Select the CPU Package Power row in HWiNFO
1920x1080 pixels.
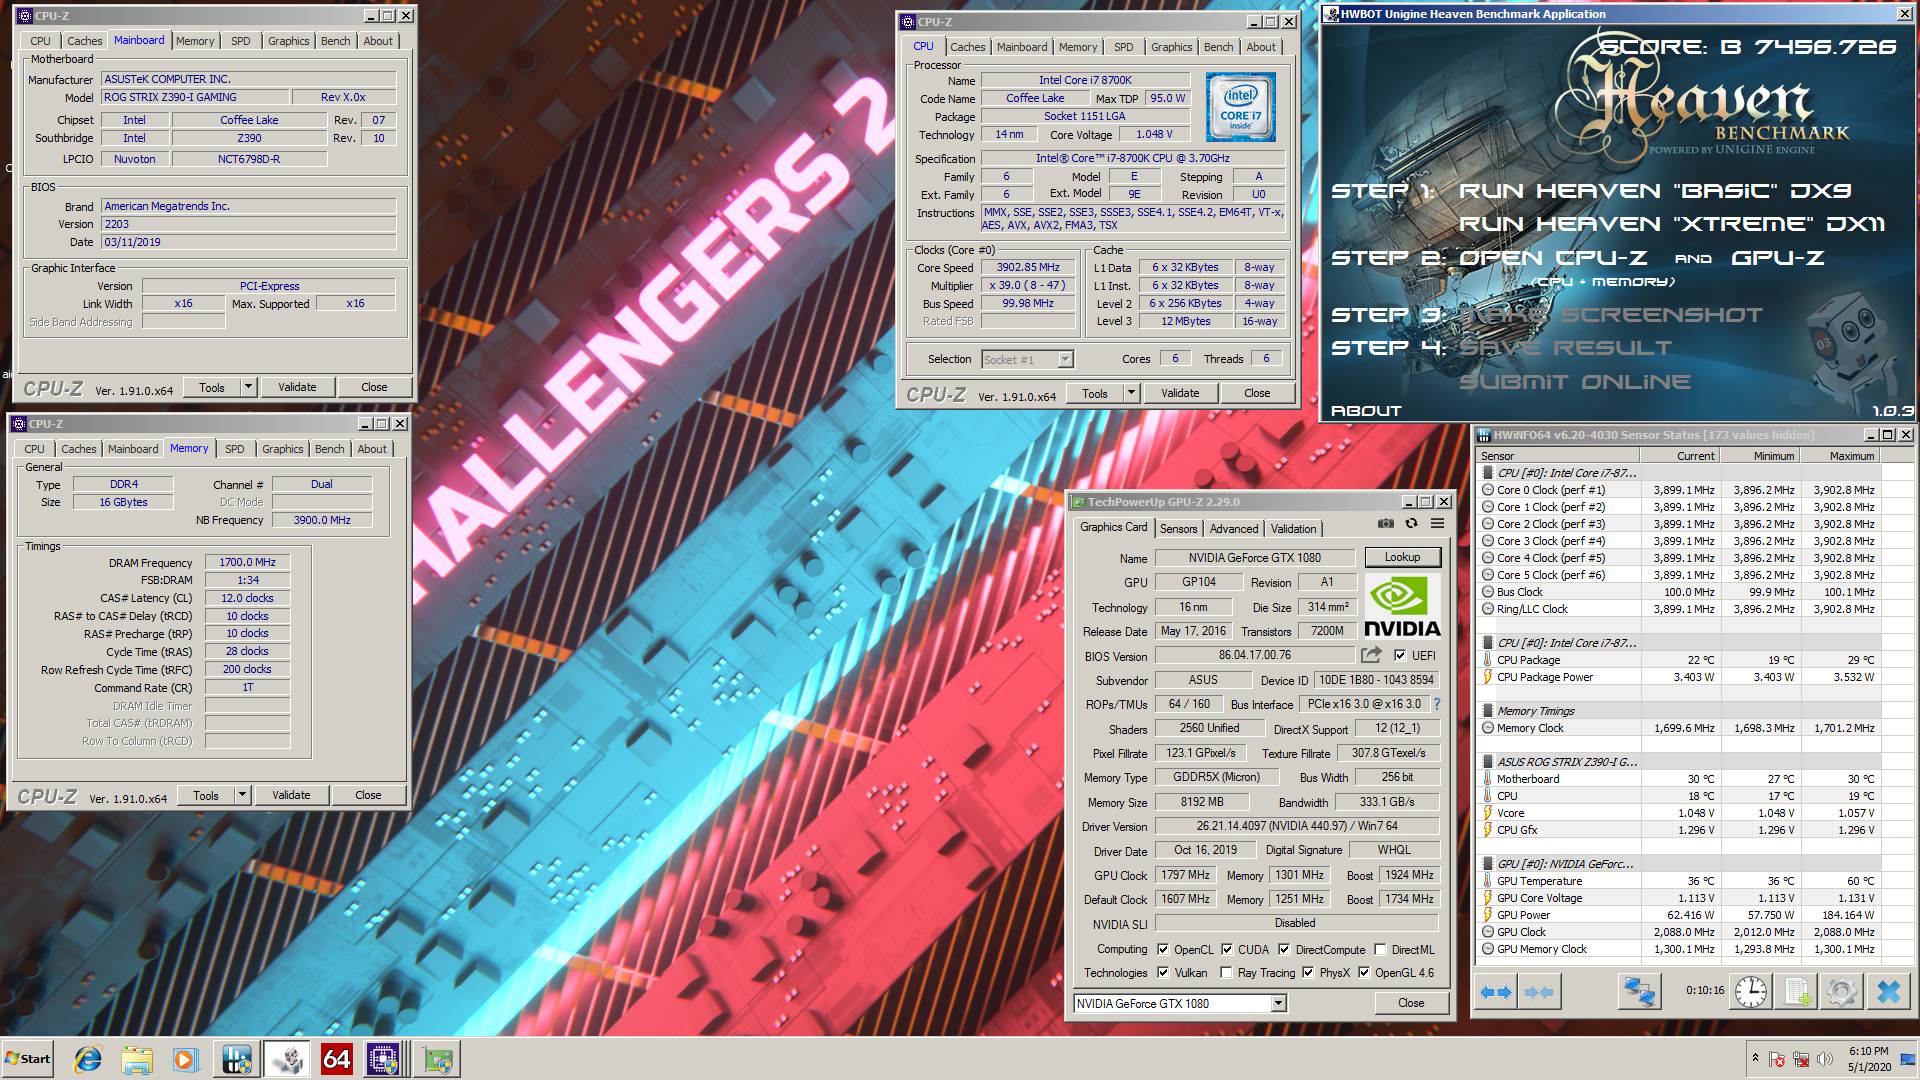click(1678, 677)
